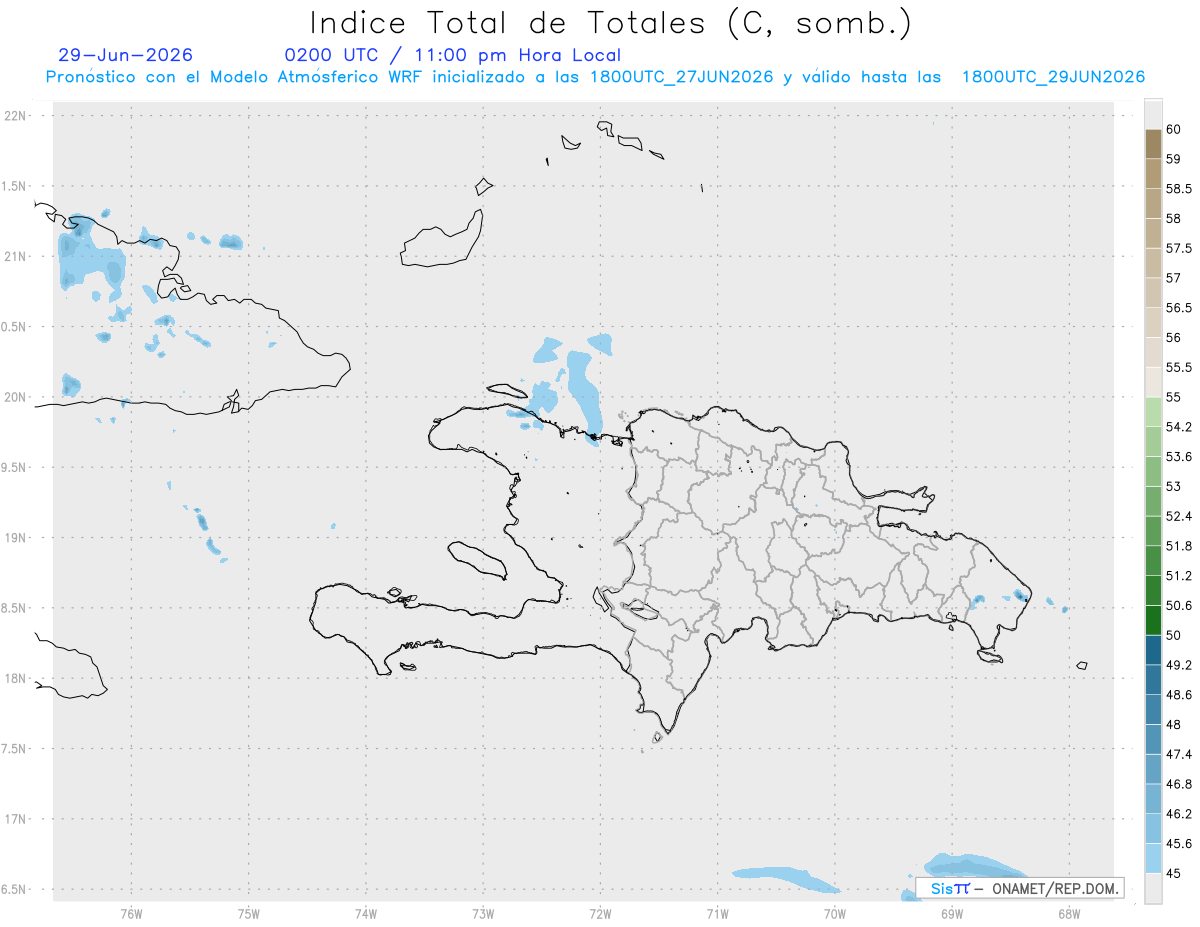Click the 'Pronóstico con el Modelo Atmosférico WRF' line

(595, 77)
